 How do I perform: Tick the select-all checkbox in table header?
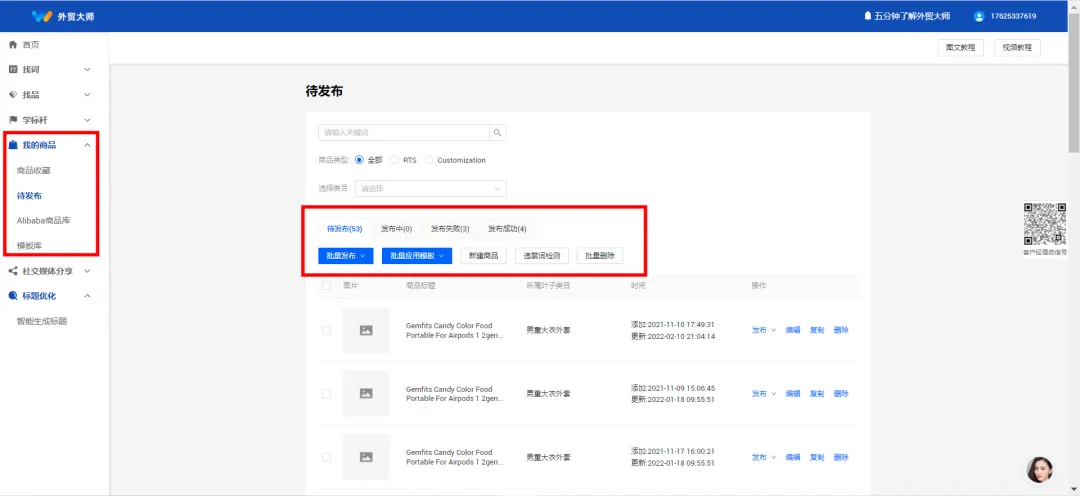click(326, 285)
